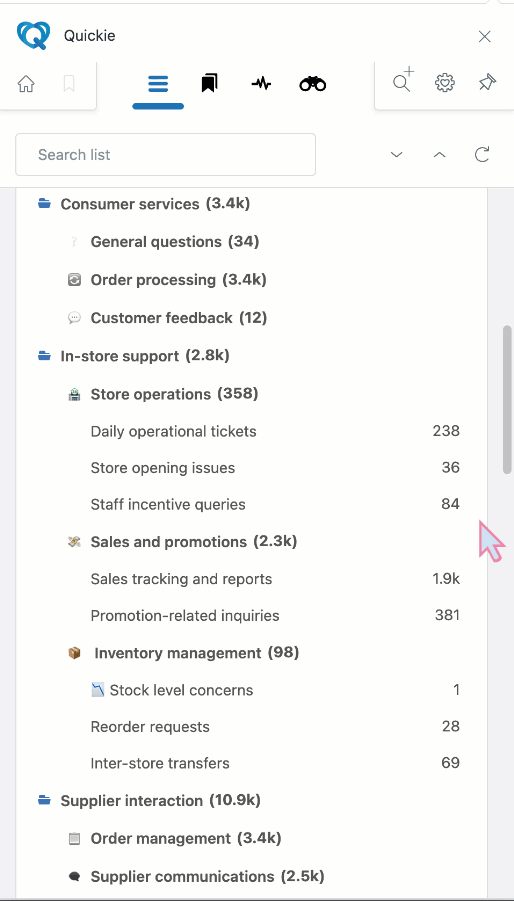The height and width of the screenshot is (901, 514).
Task: Collapse all with the up chevron
Action: click(x=439, y=155)
